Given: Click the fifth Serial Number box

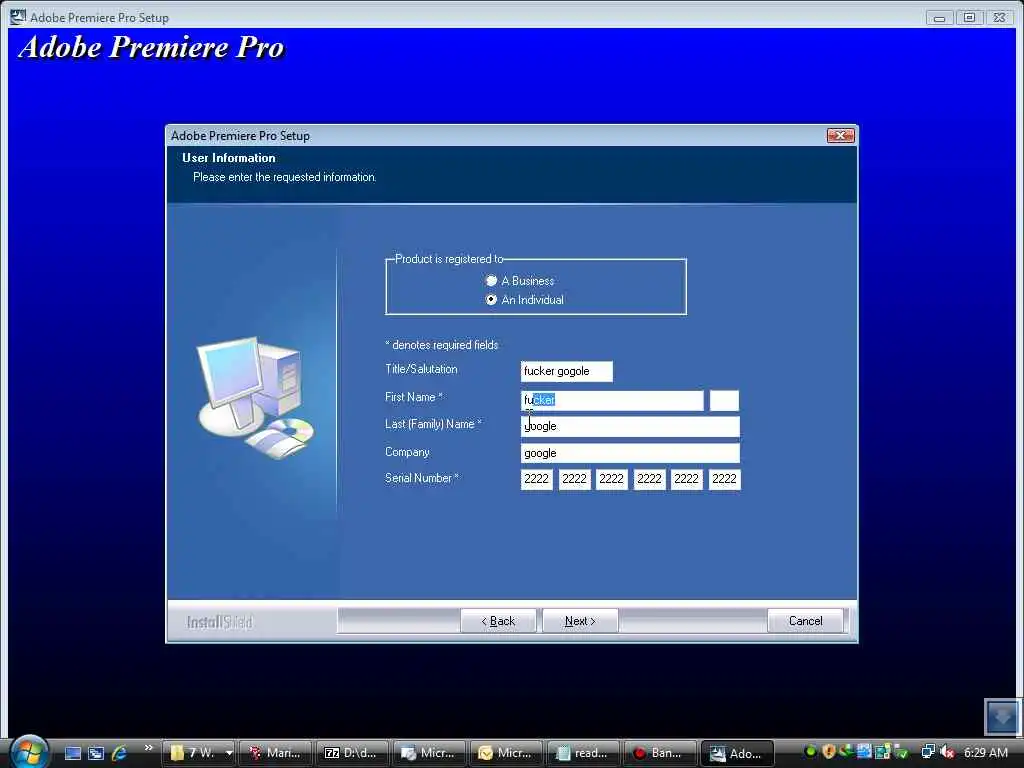Looking at the screenshot, I should (686, 479).
